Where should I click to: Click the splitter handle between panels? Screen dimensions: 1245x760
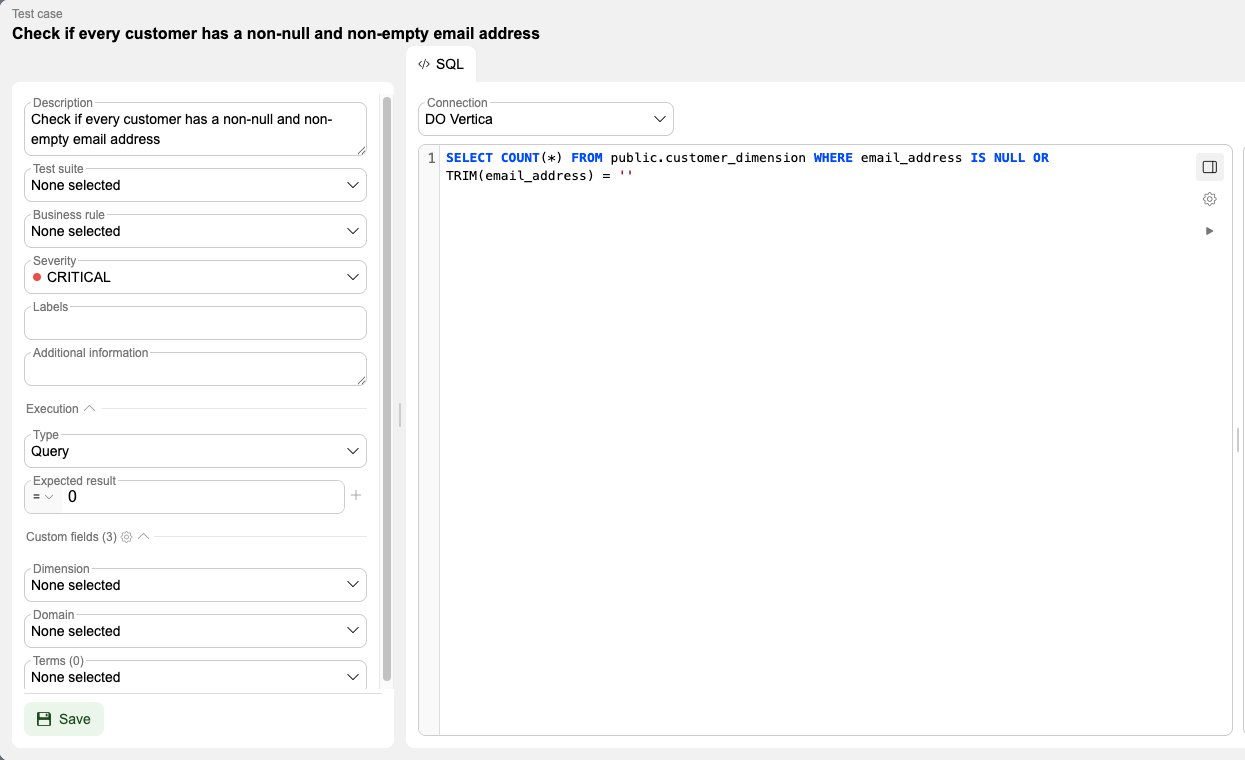(400, 415)
